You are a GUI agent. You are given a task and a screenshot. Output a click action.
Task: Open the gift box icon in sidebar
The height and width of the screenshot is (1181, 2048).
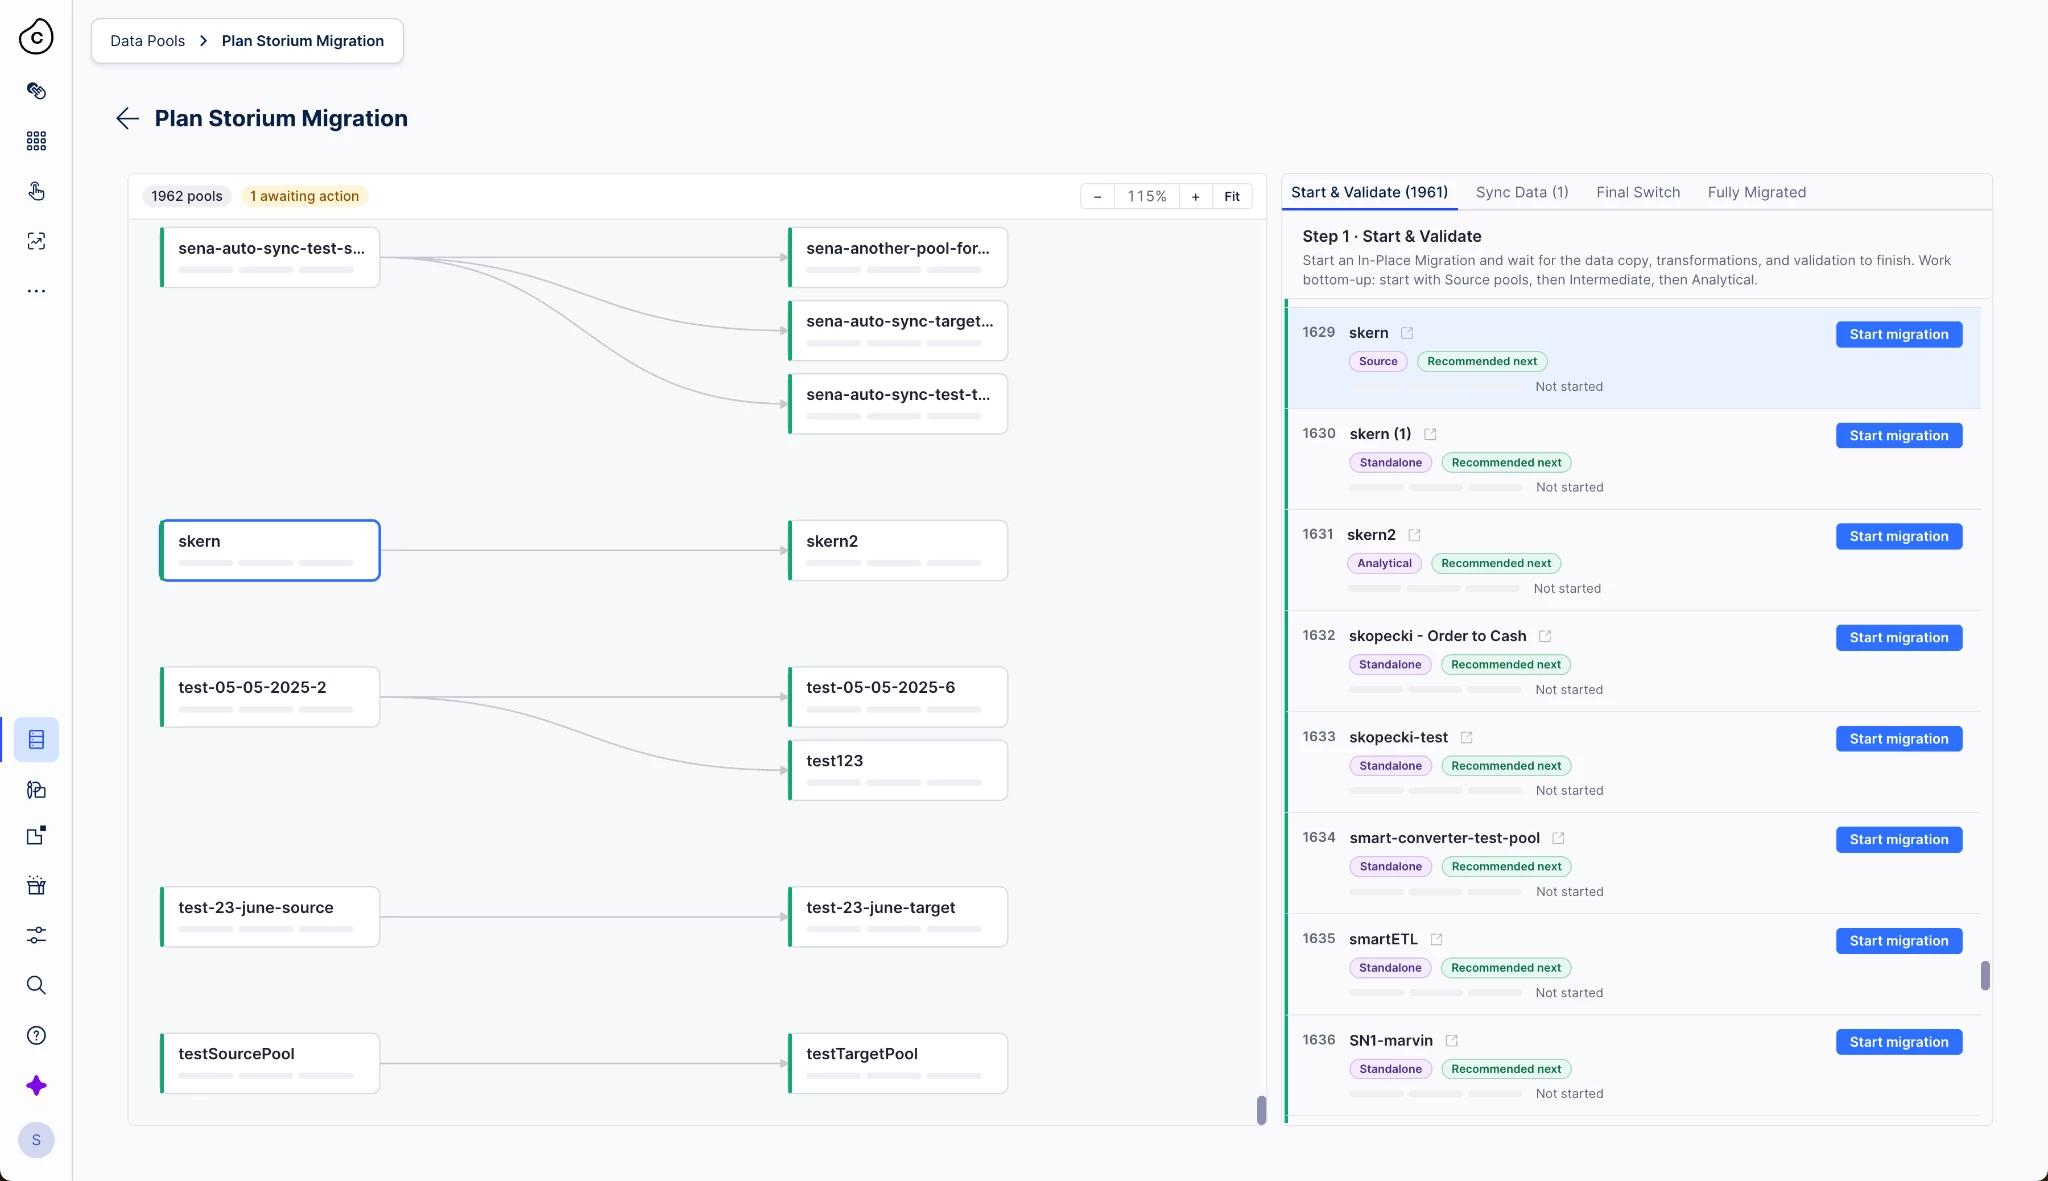(36, 885)
